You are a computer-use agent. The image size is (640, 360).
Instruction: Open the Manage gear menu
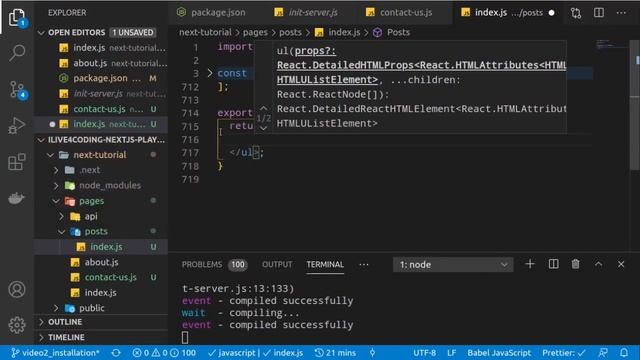click(17, 325)
